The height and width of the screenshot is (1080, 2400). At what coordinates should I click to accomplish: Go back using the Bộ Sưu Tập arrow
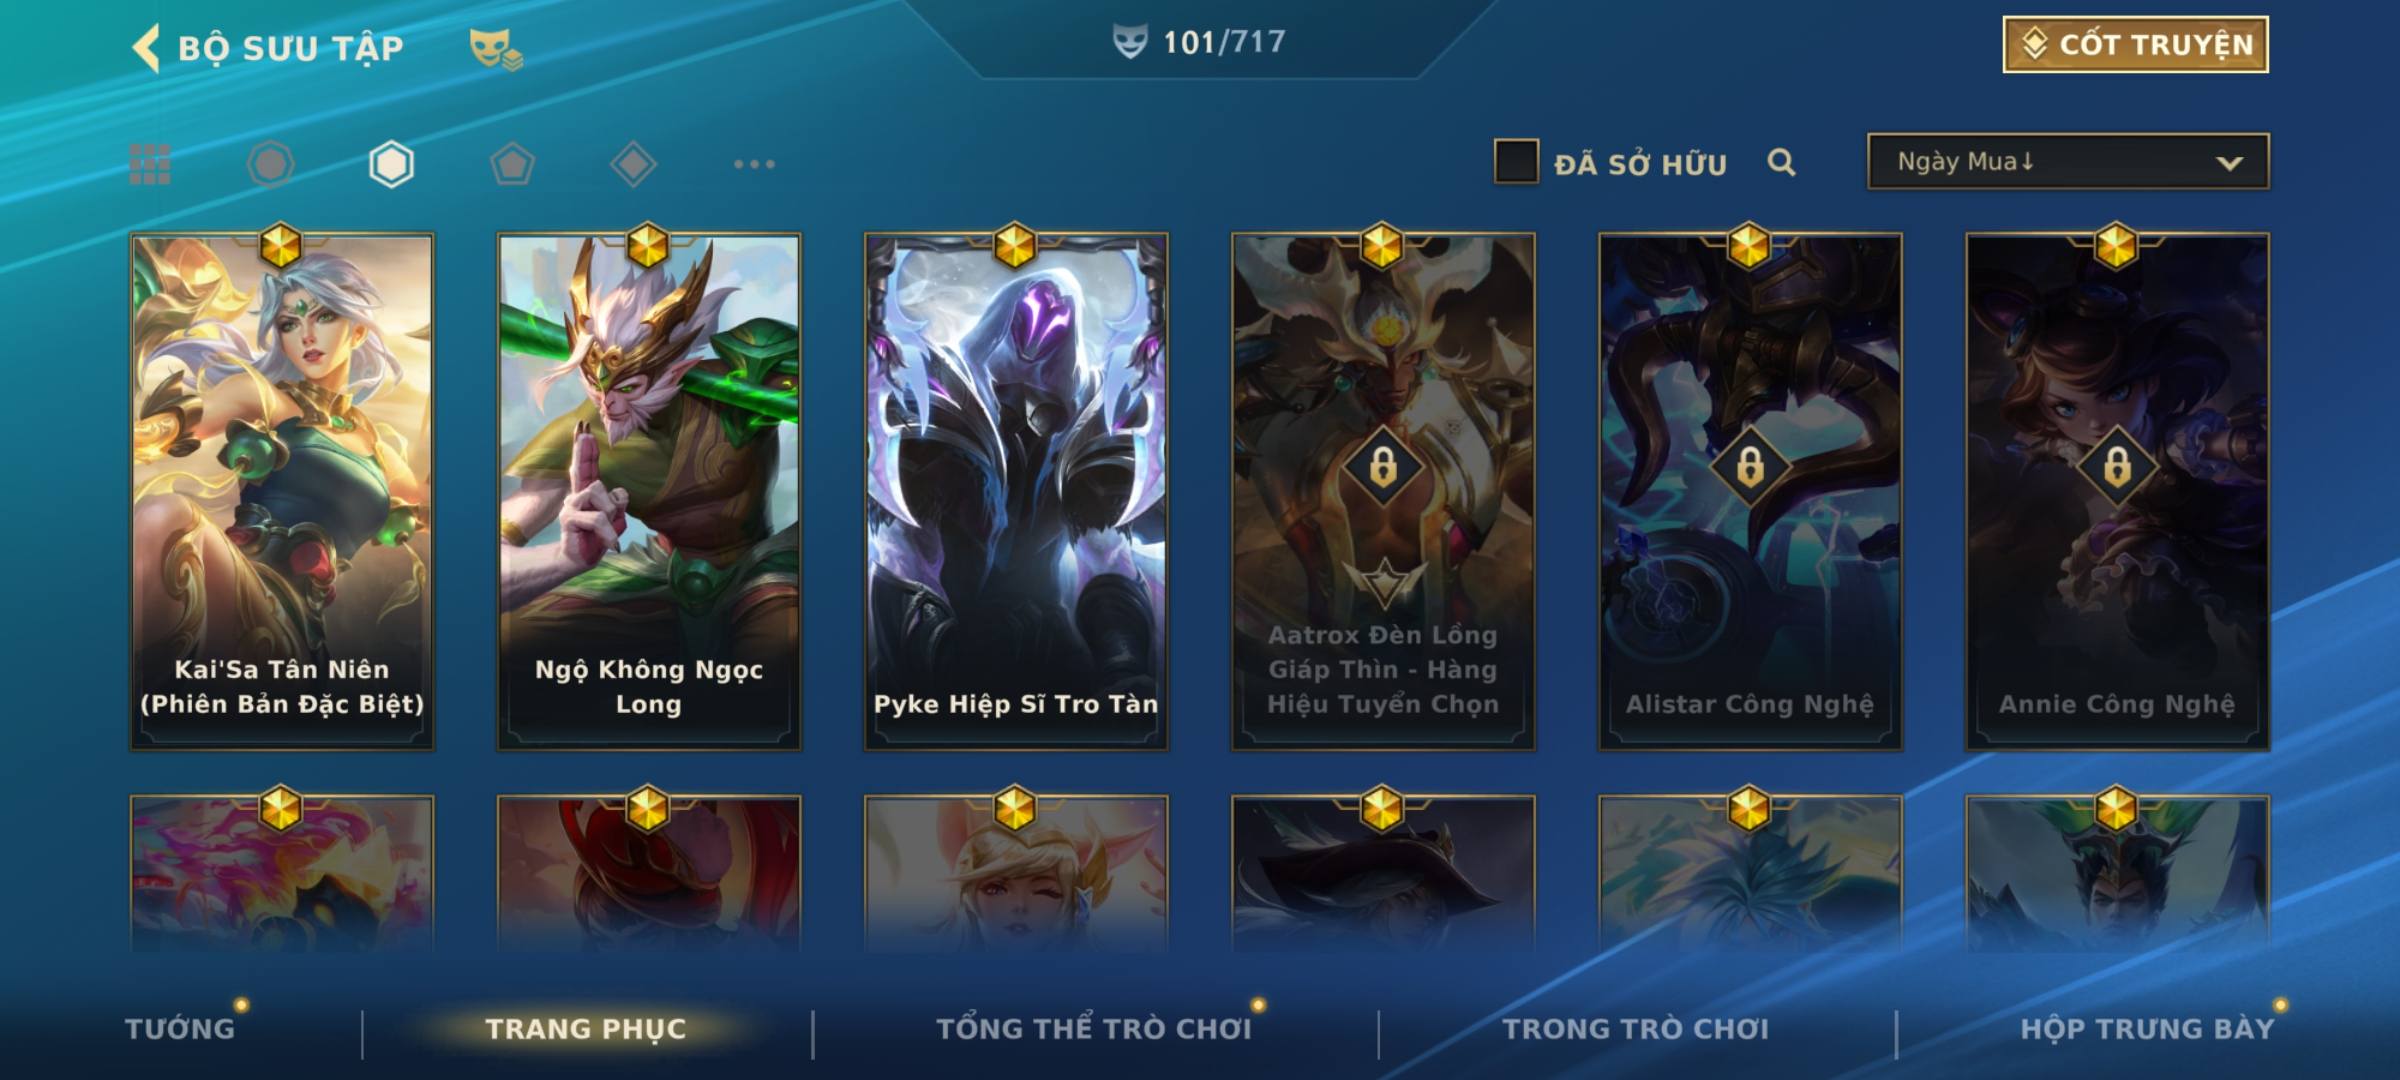pos(146,48)
